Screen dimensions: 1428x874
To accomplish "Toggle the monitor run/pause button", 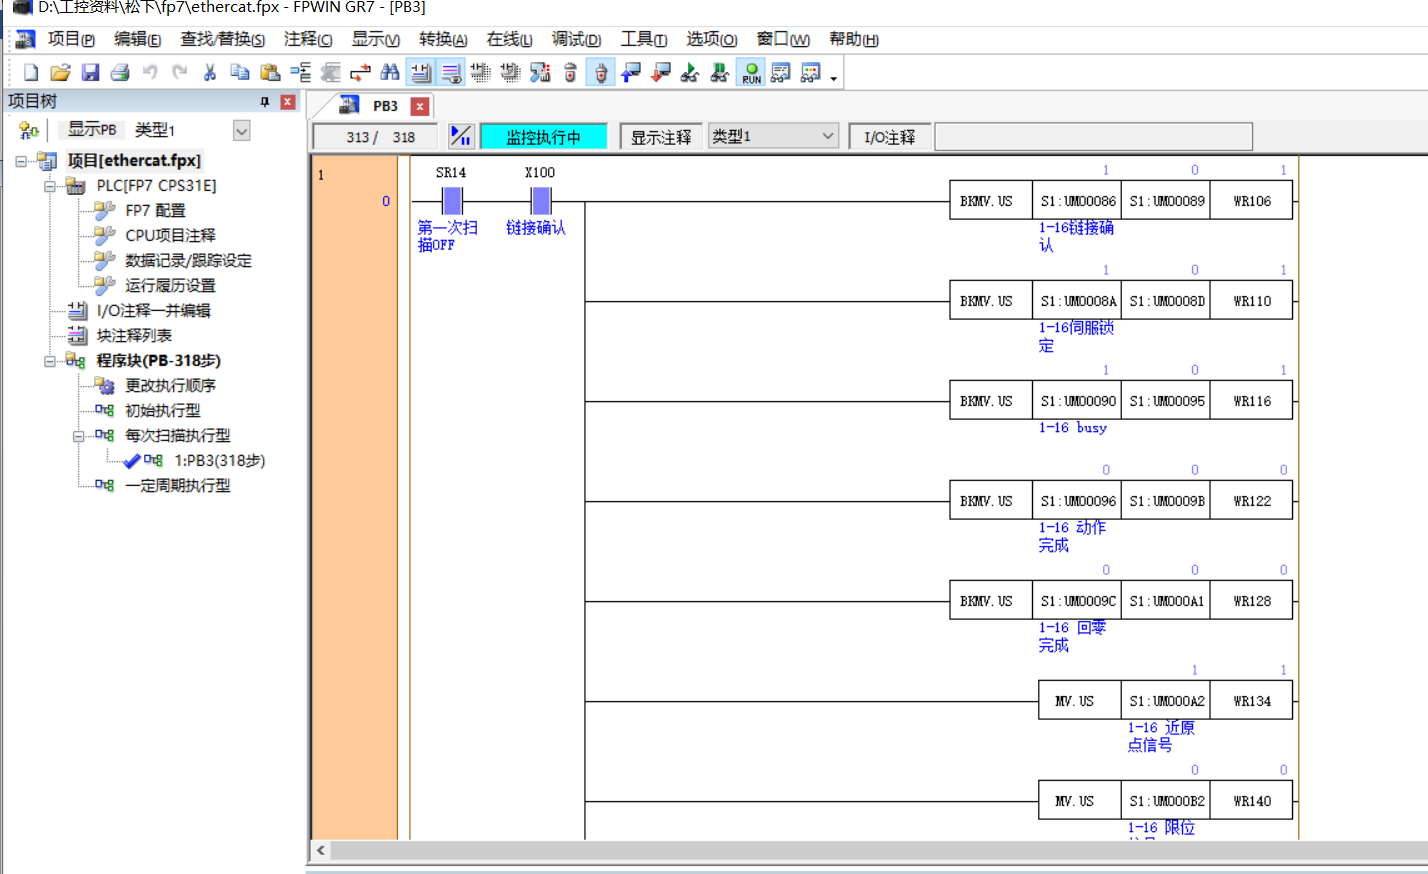I will click(x=461, y=136).
